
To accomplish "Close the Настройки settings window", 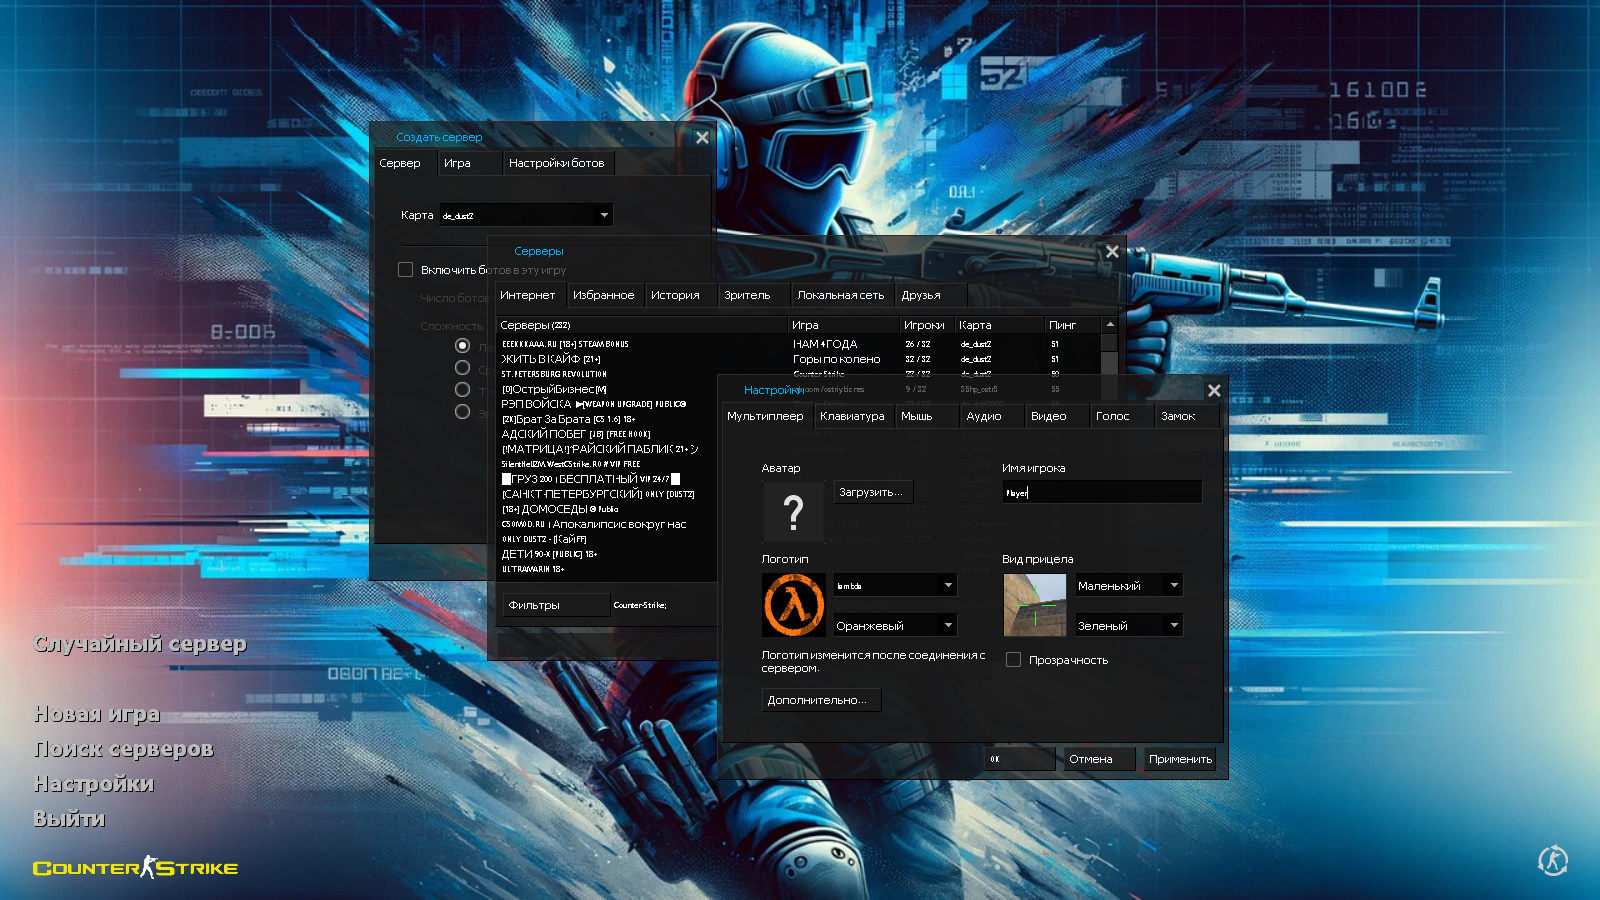I will (x=1214, y=391).
